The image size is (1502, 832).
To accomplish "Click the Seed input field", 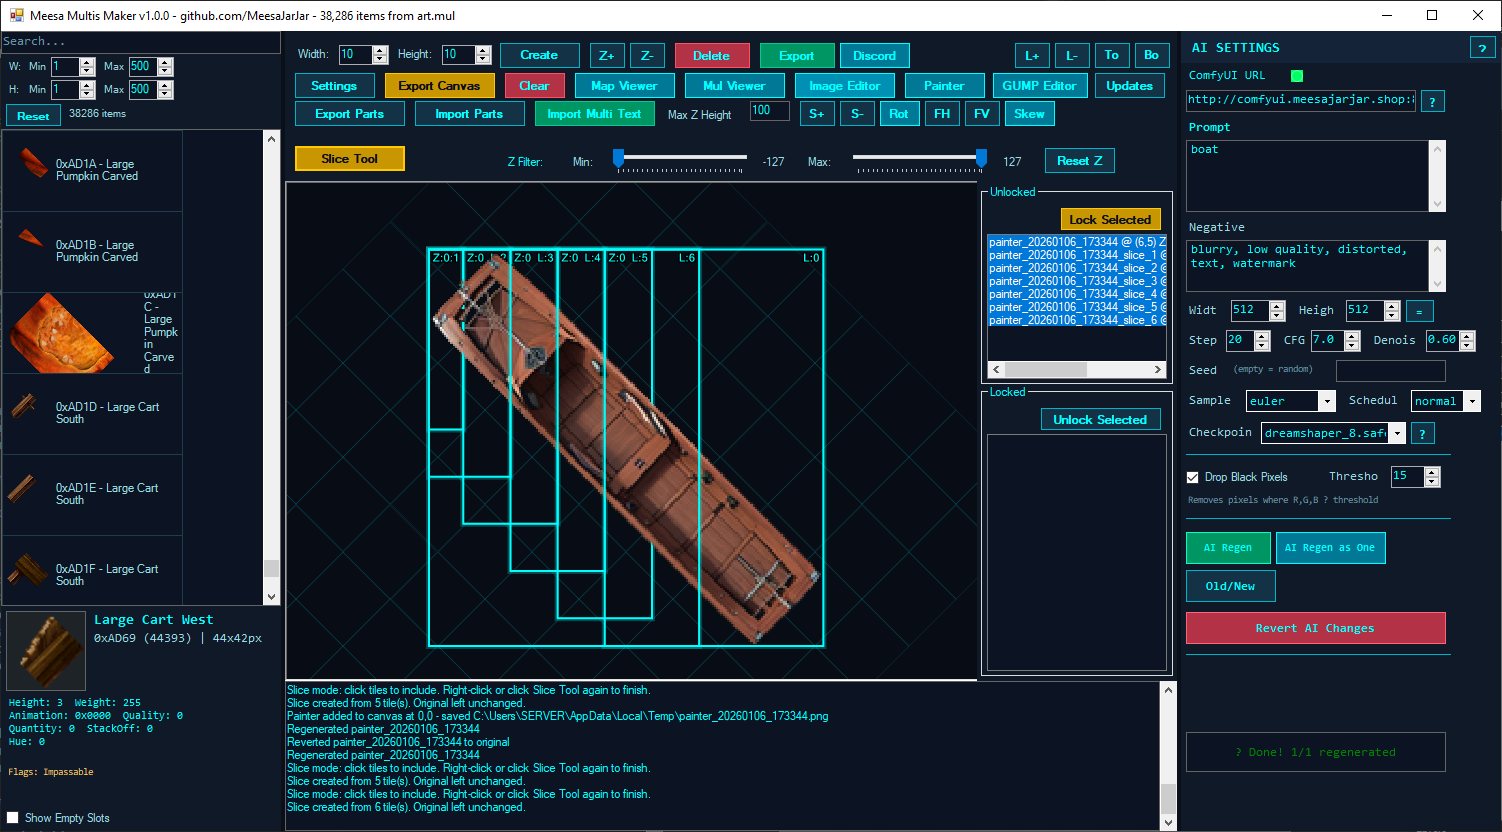I will (x=1390, y=371).
